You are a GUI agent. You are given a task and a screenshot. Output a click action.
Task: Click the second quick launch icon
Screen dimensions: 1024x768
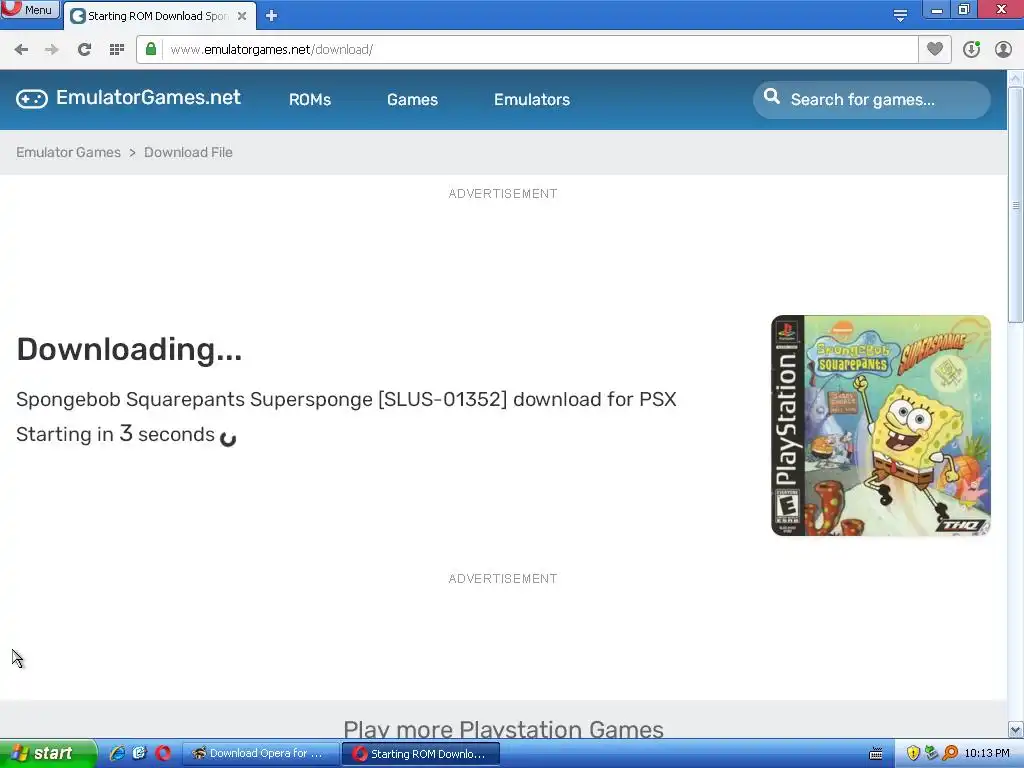139,753
